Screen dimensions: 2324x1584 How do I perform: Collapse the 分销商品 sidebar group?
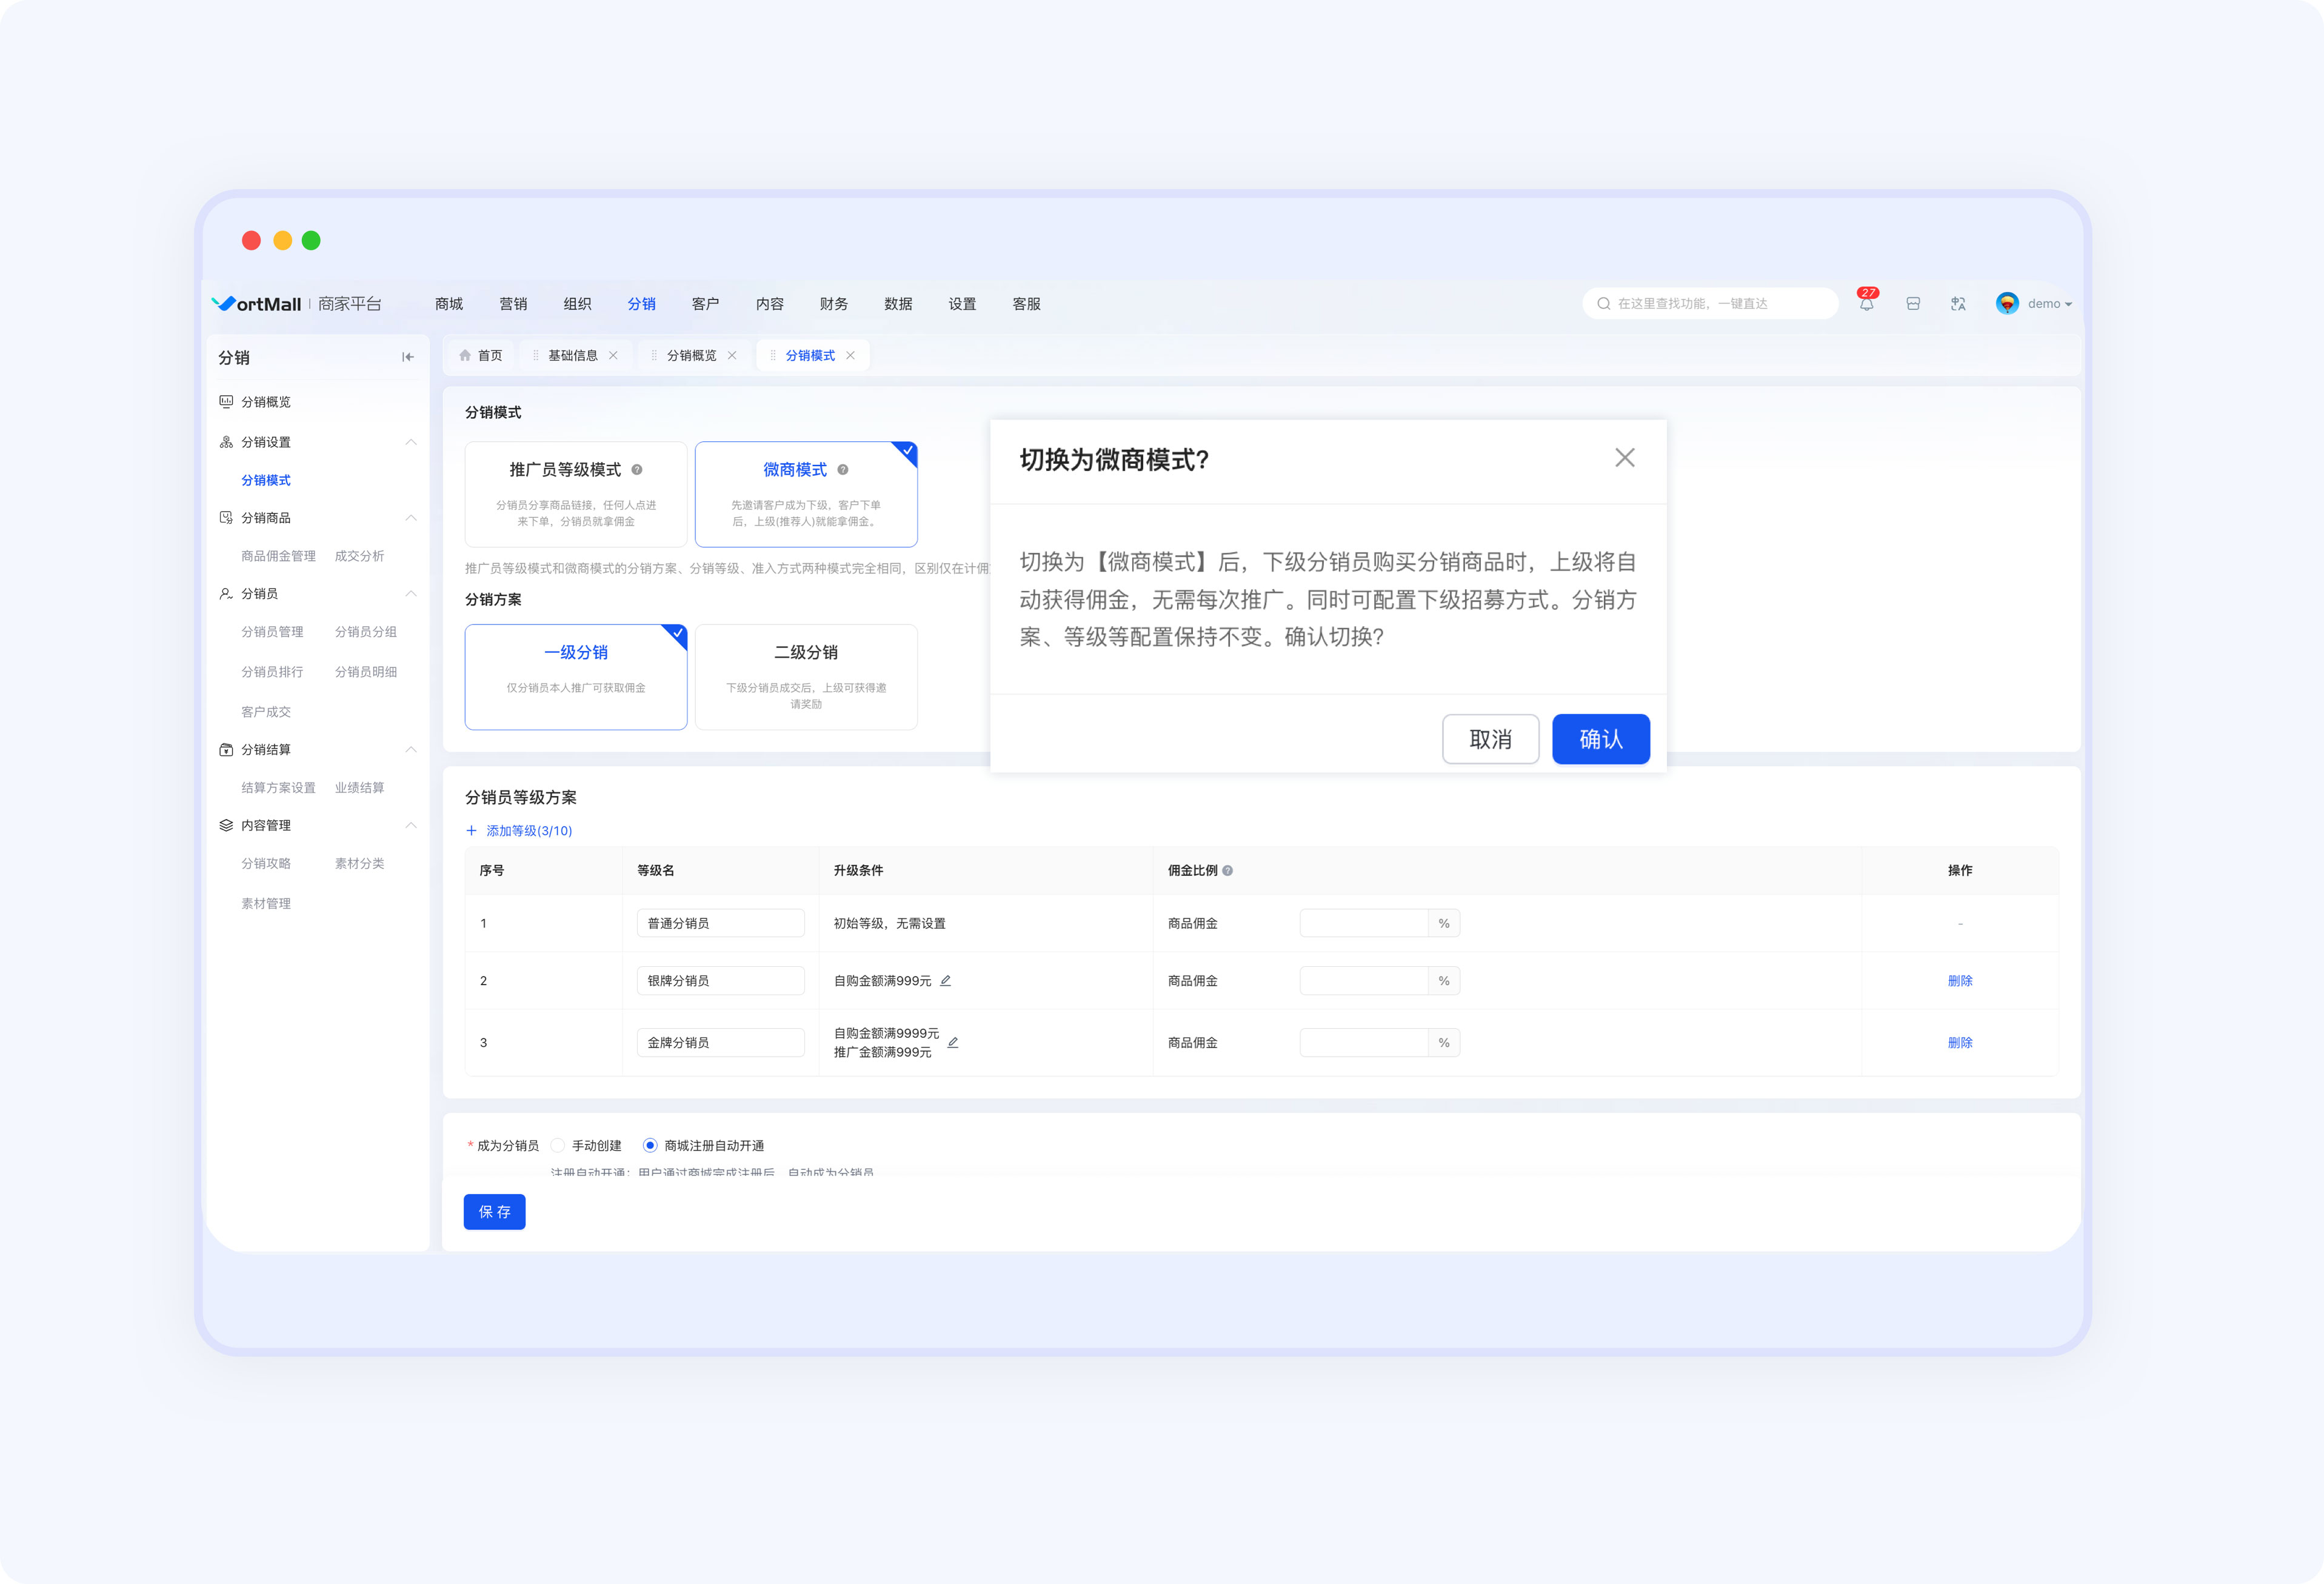411,518
